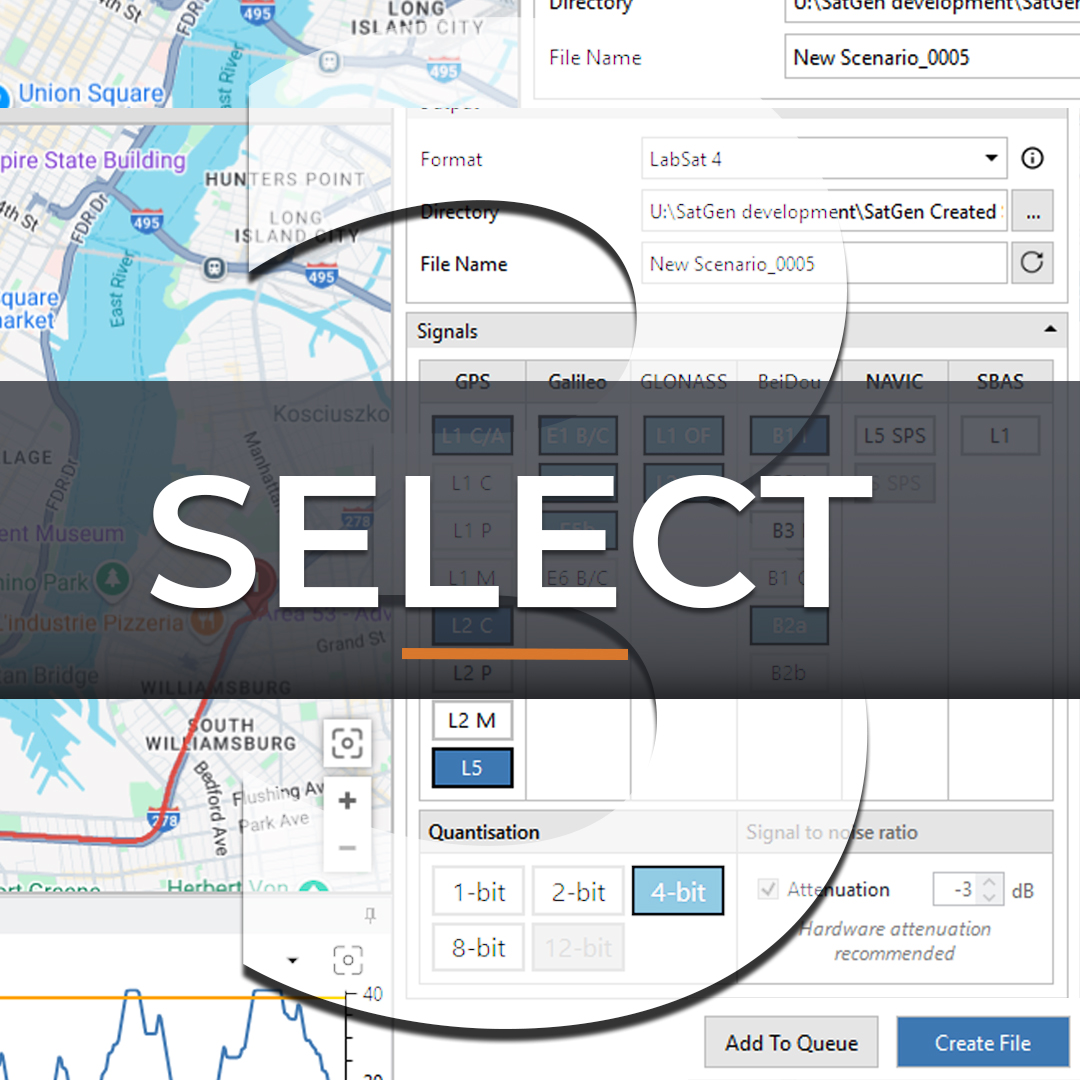Zoom in on the map with plus button
The width and height of the screenshot is (1080, 1080).
(x=347, y=801)
